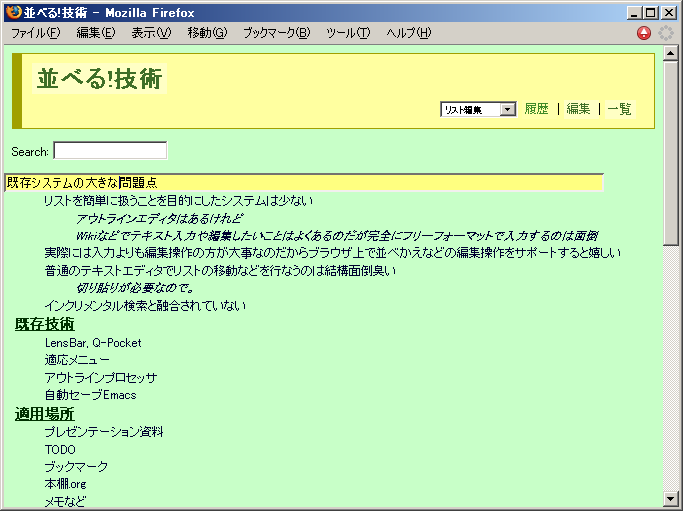
Task: Click the Search: label
Action: (x=30, y=152)
